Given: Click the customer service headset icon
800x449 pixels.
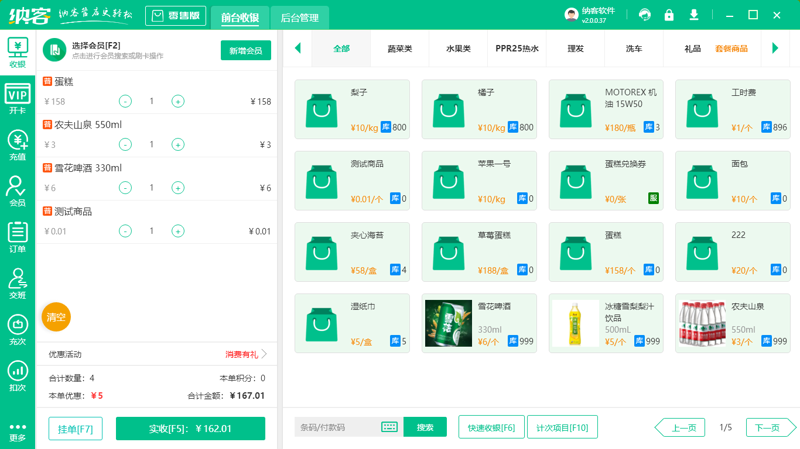Looking at the screenshot, I should 644,15.
